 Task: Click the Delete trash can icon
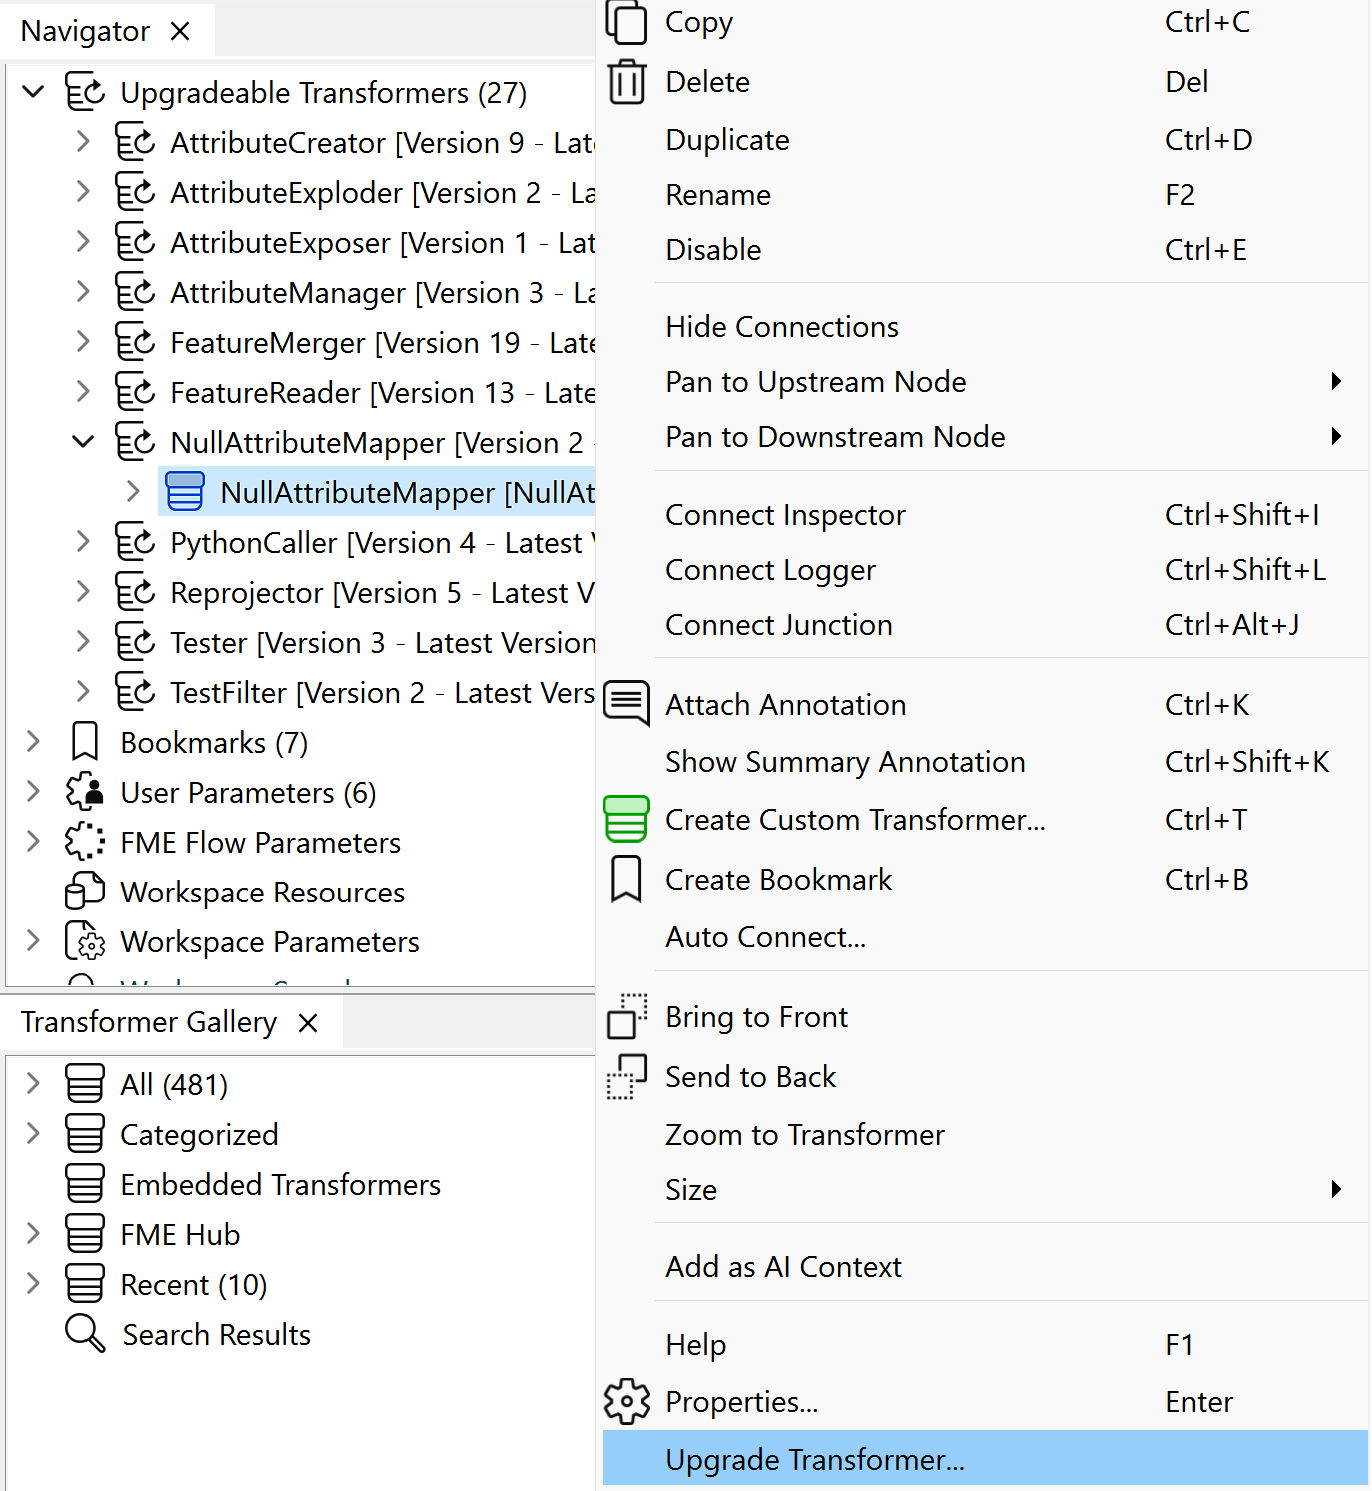point(627,82)
